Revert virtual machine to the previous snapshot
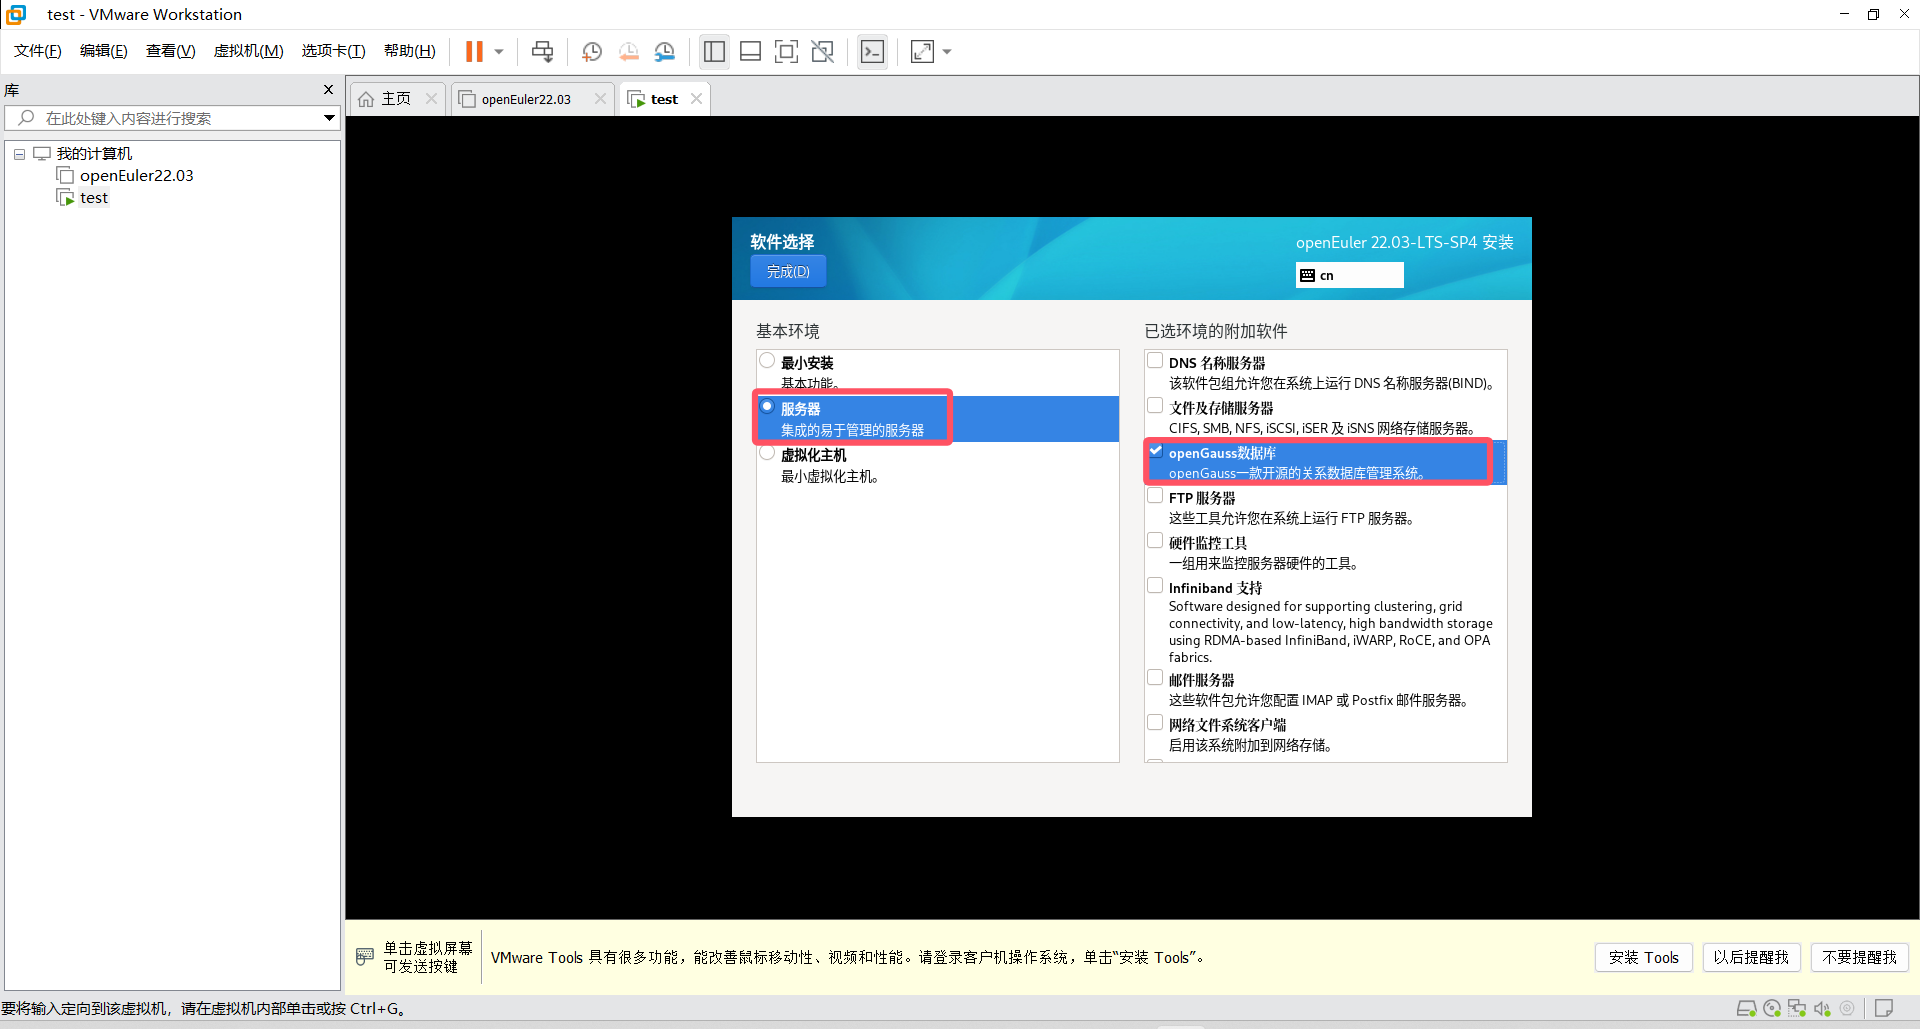The height and width of the screenshot is (1029, 1920). tap(629, 51)
